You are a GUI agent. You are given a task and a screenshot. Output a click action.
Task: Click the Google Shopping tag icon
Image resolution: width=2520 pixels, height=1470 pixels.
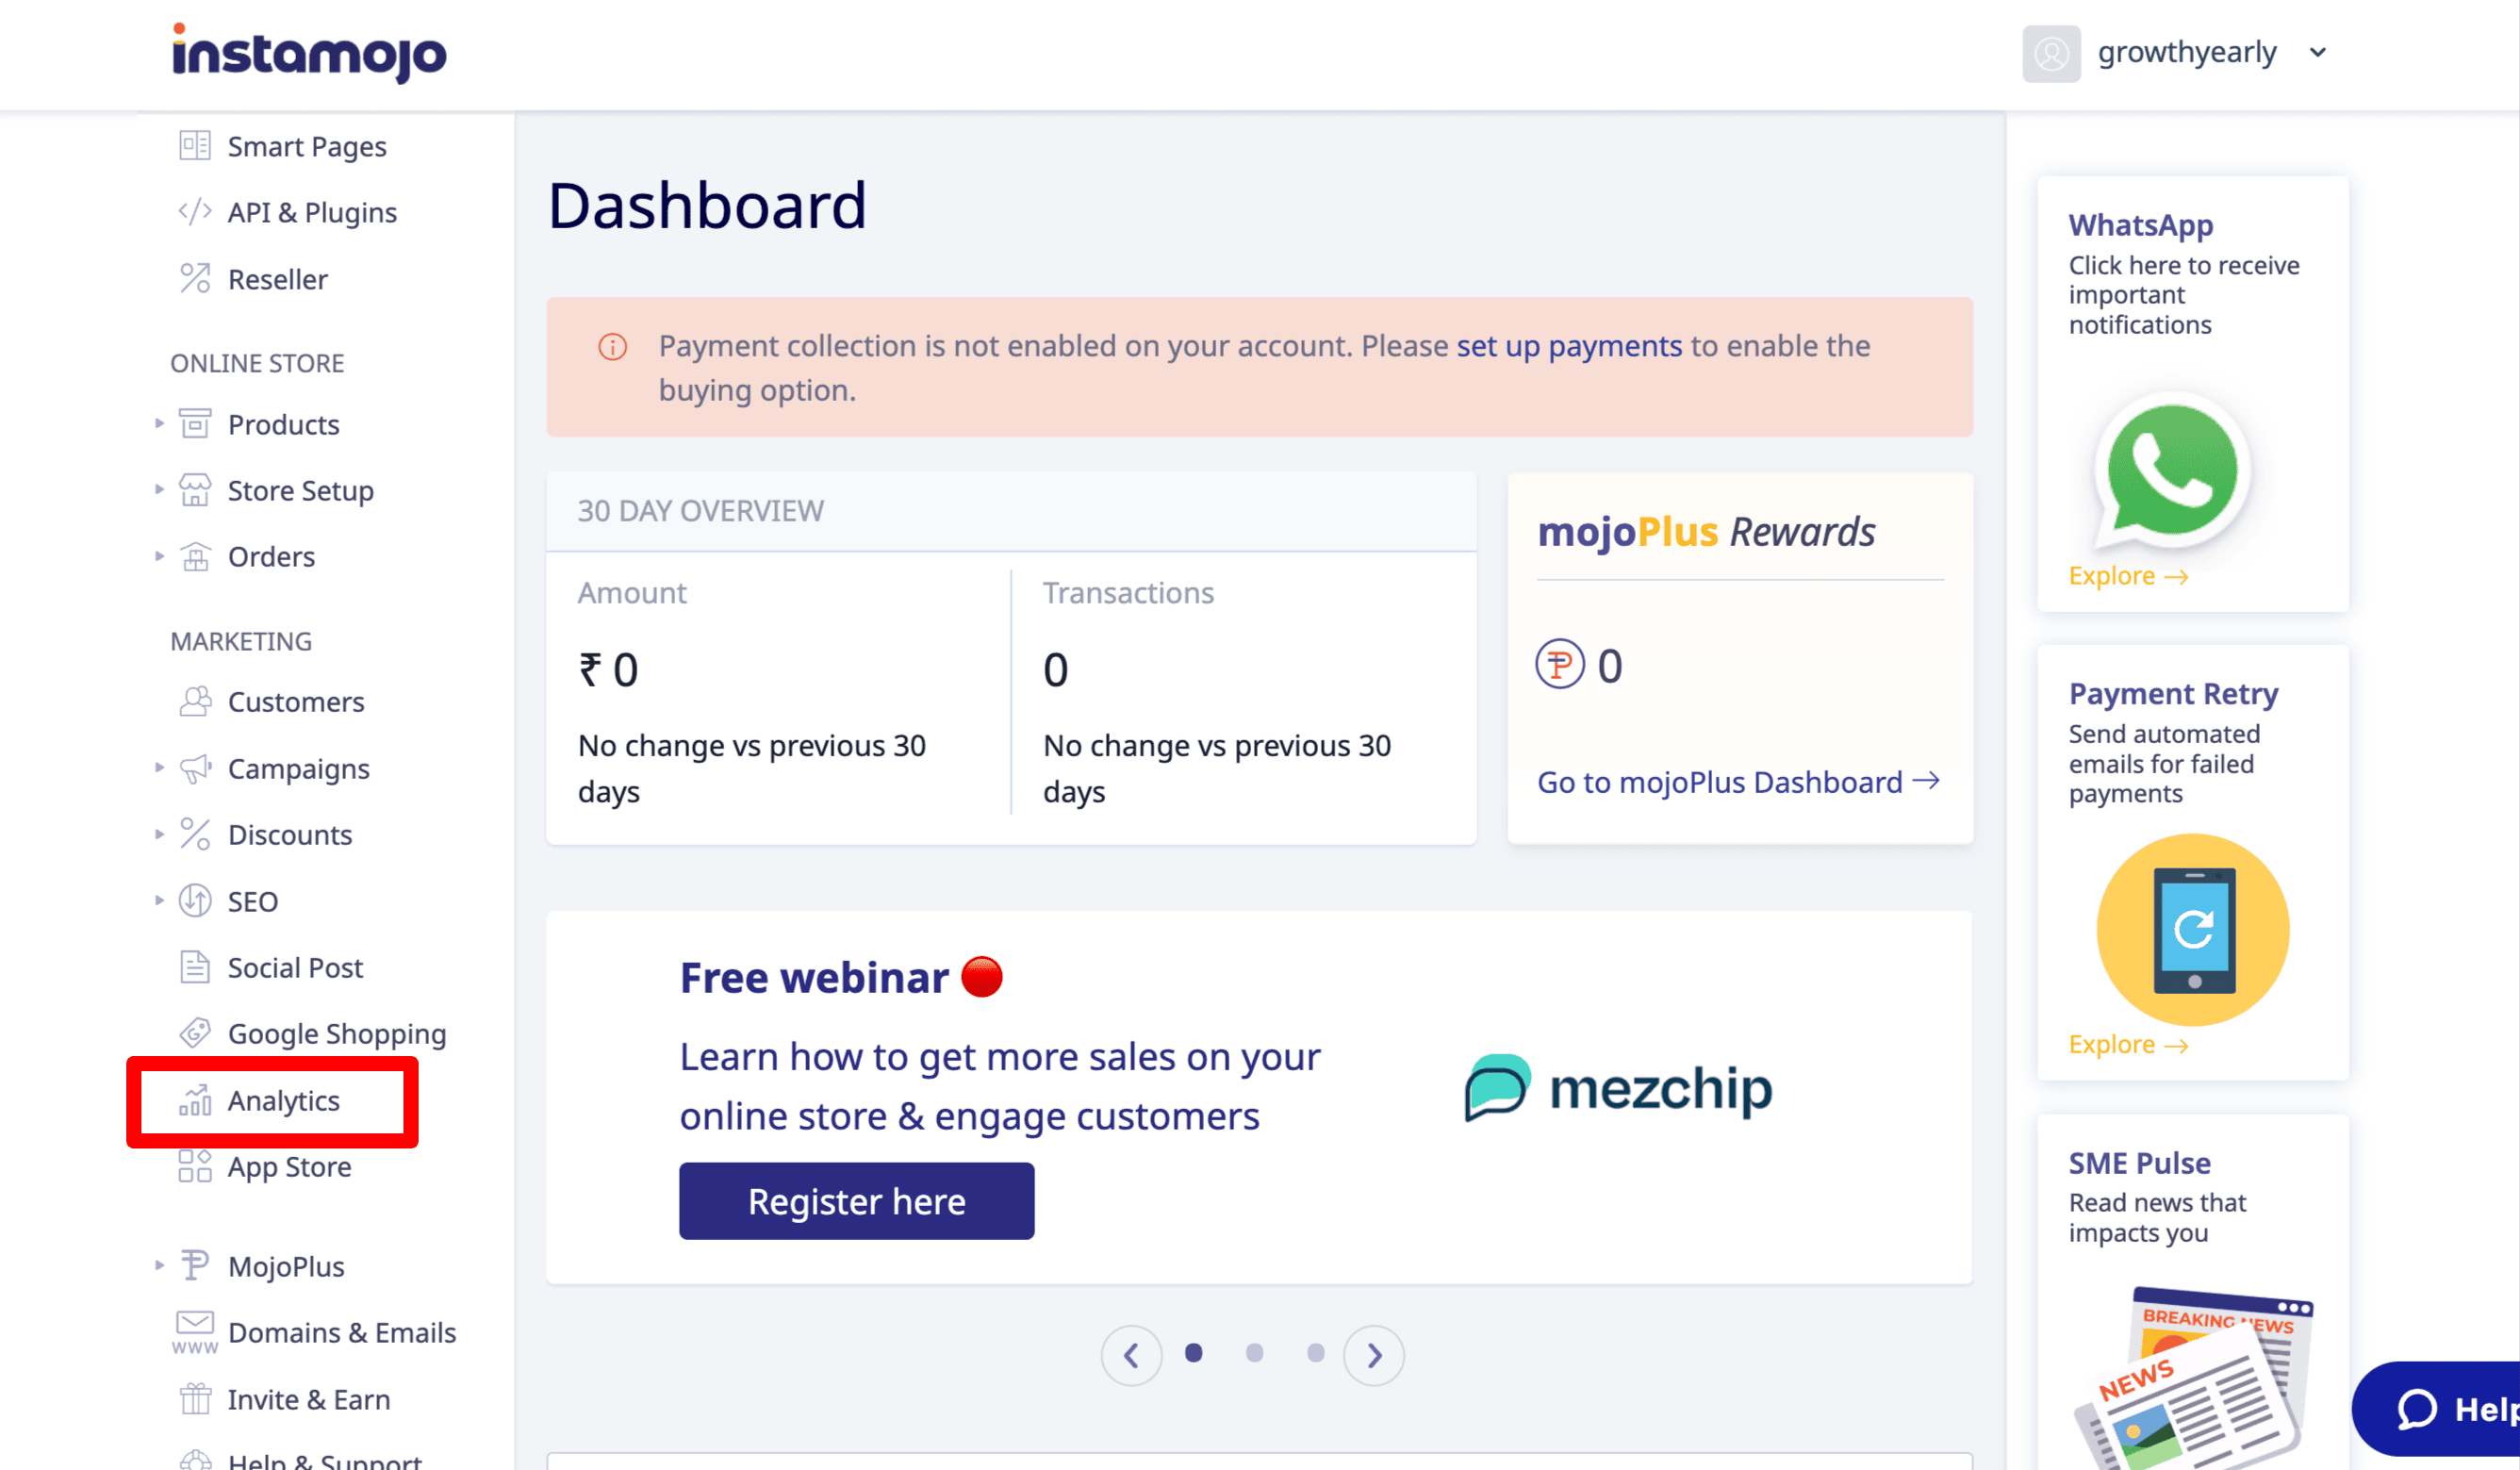pos(195,1032)
